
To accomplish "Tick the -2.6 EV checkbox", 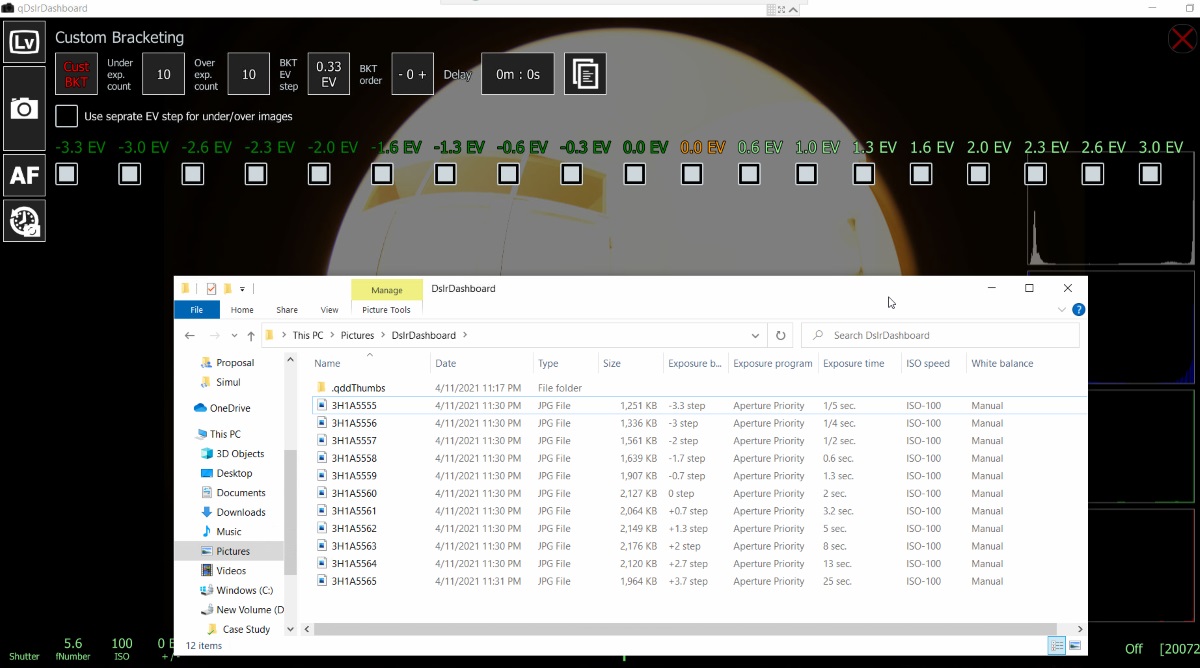I will pyautogui.click(x=193, y=174).
